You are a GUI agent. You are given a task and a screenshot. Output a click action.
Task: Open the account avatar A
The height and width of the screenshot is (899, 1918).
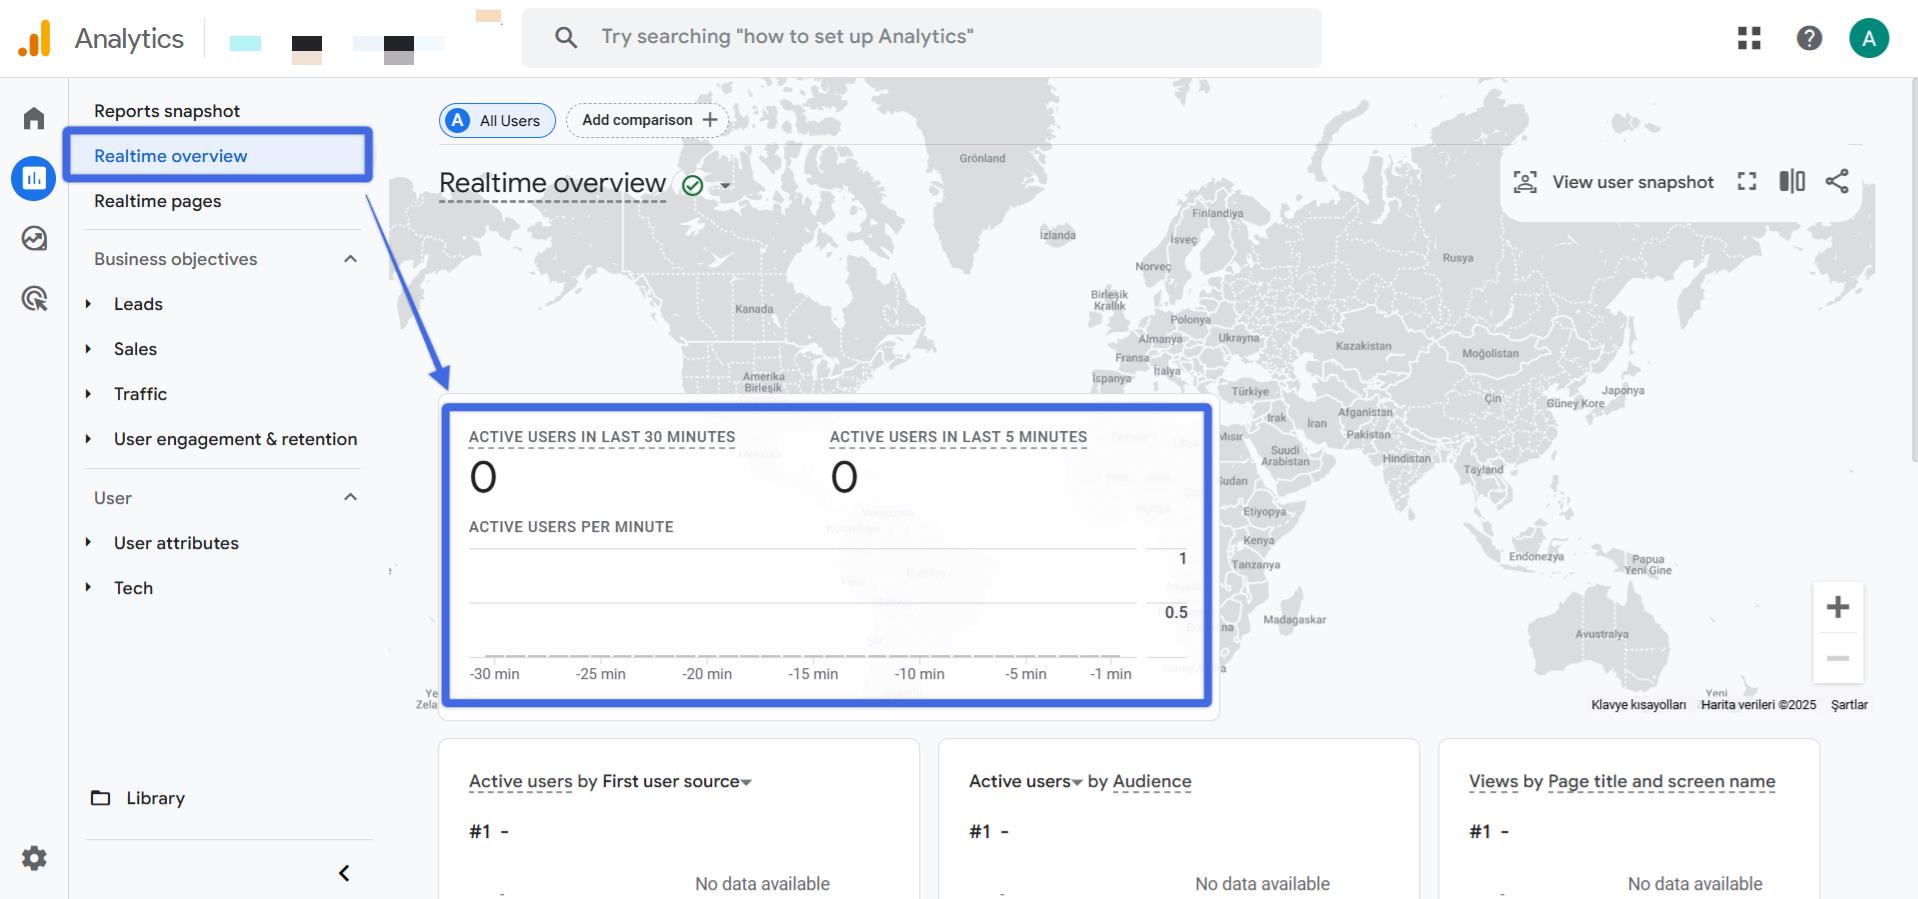tap(1869, 38)
